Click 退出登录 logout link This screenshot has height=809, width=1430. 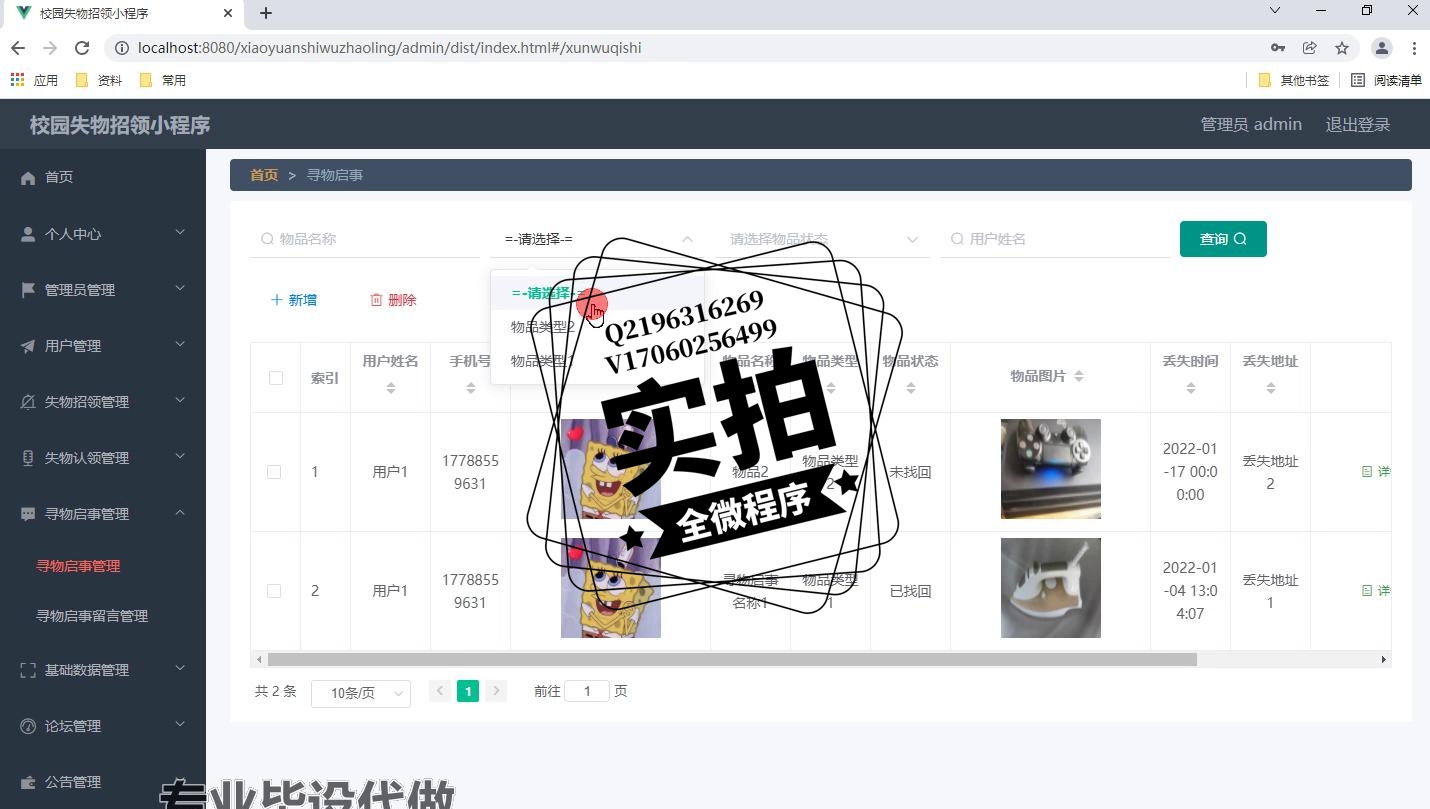(1358, 124)
